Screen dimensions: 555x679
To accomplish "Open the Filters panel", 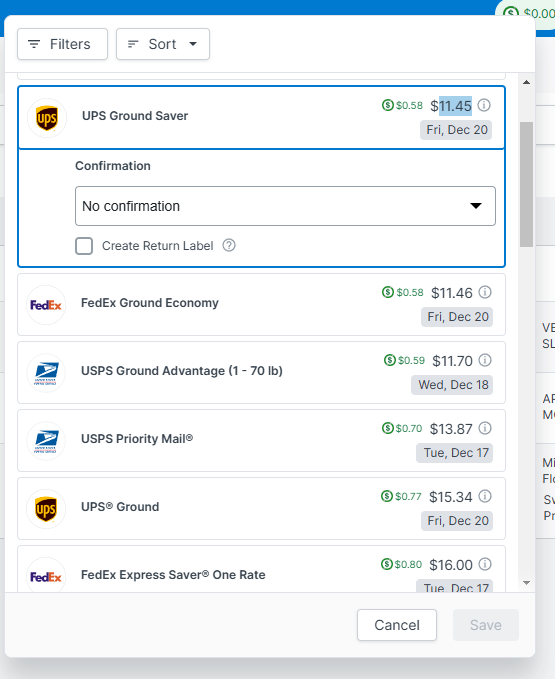I will pyautogui.click(x=62, y=44).
